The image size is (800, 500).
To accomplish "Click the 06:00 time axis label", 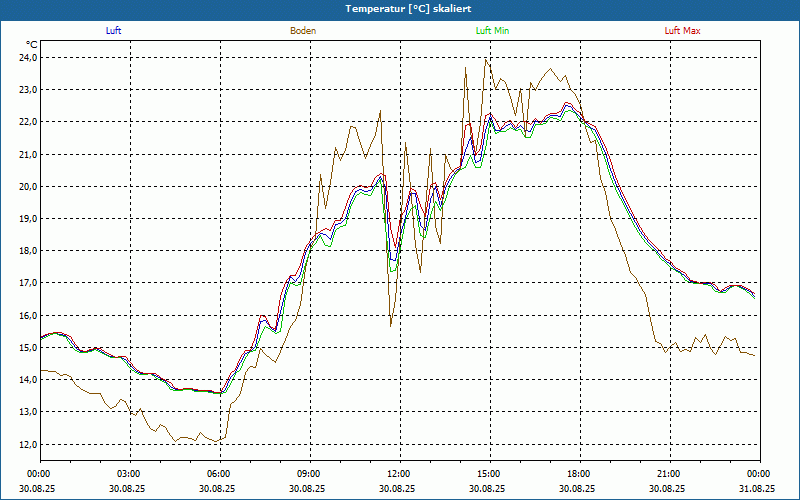I will 219,474.
